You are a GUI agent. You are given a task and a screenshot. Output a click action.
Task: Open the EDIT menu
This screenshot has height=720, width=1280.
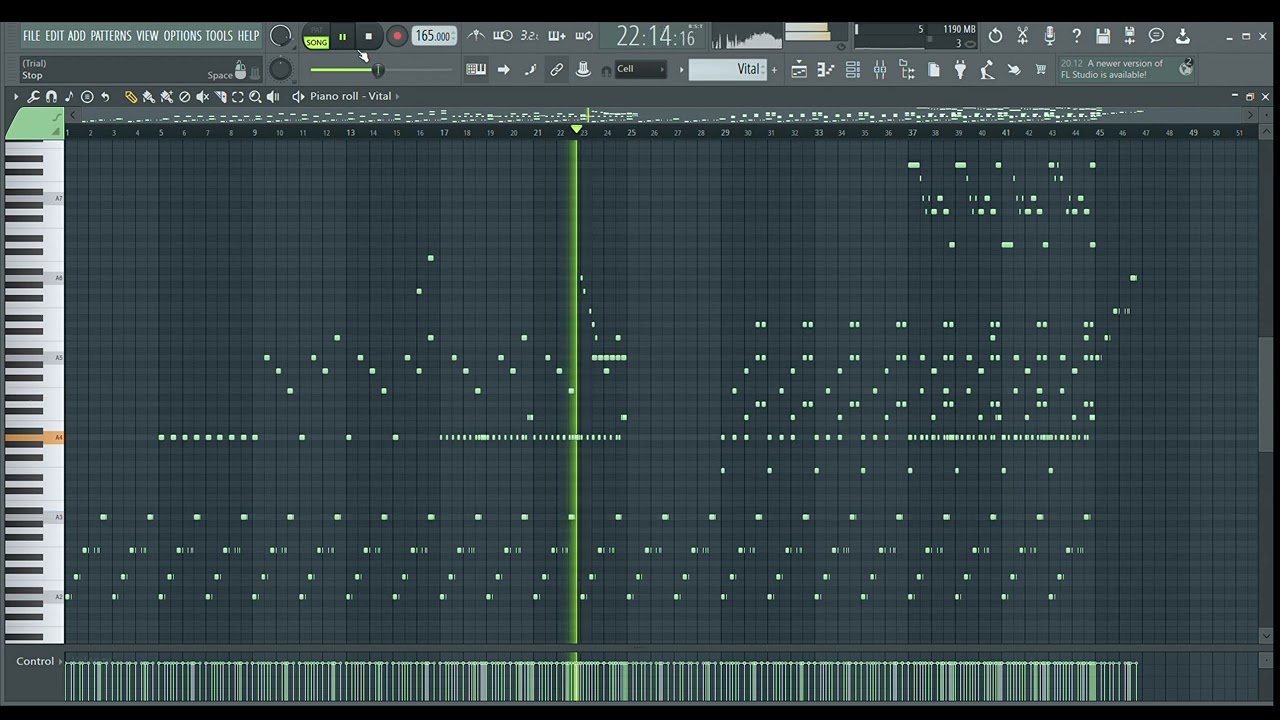pos(53,36)
